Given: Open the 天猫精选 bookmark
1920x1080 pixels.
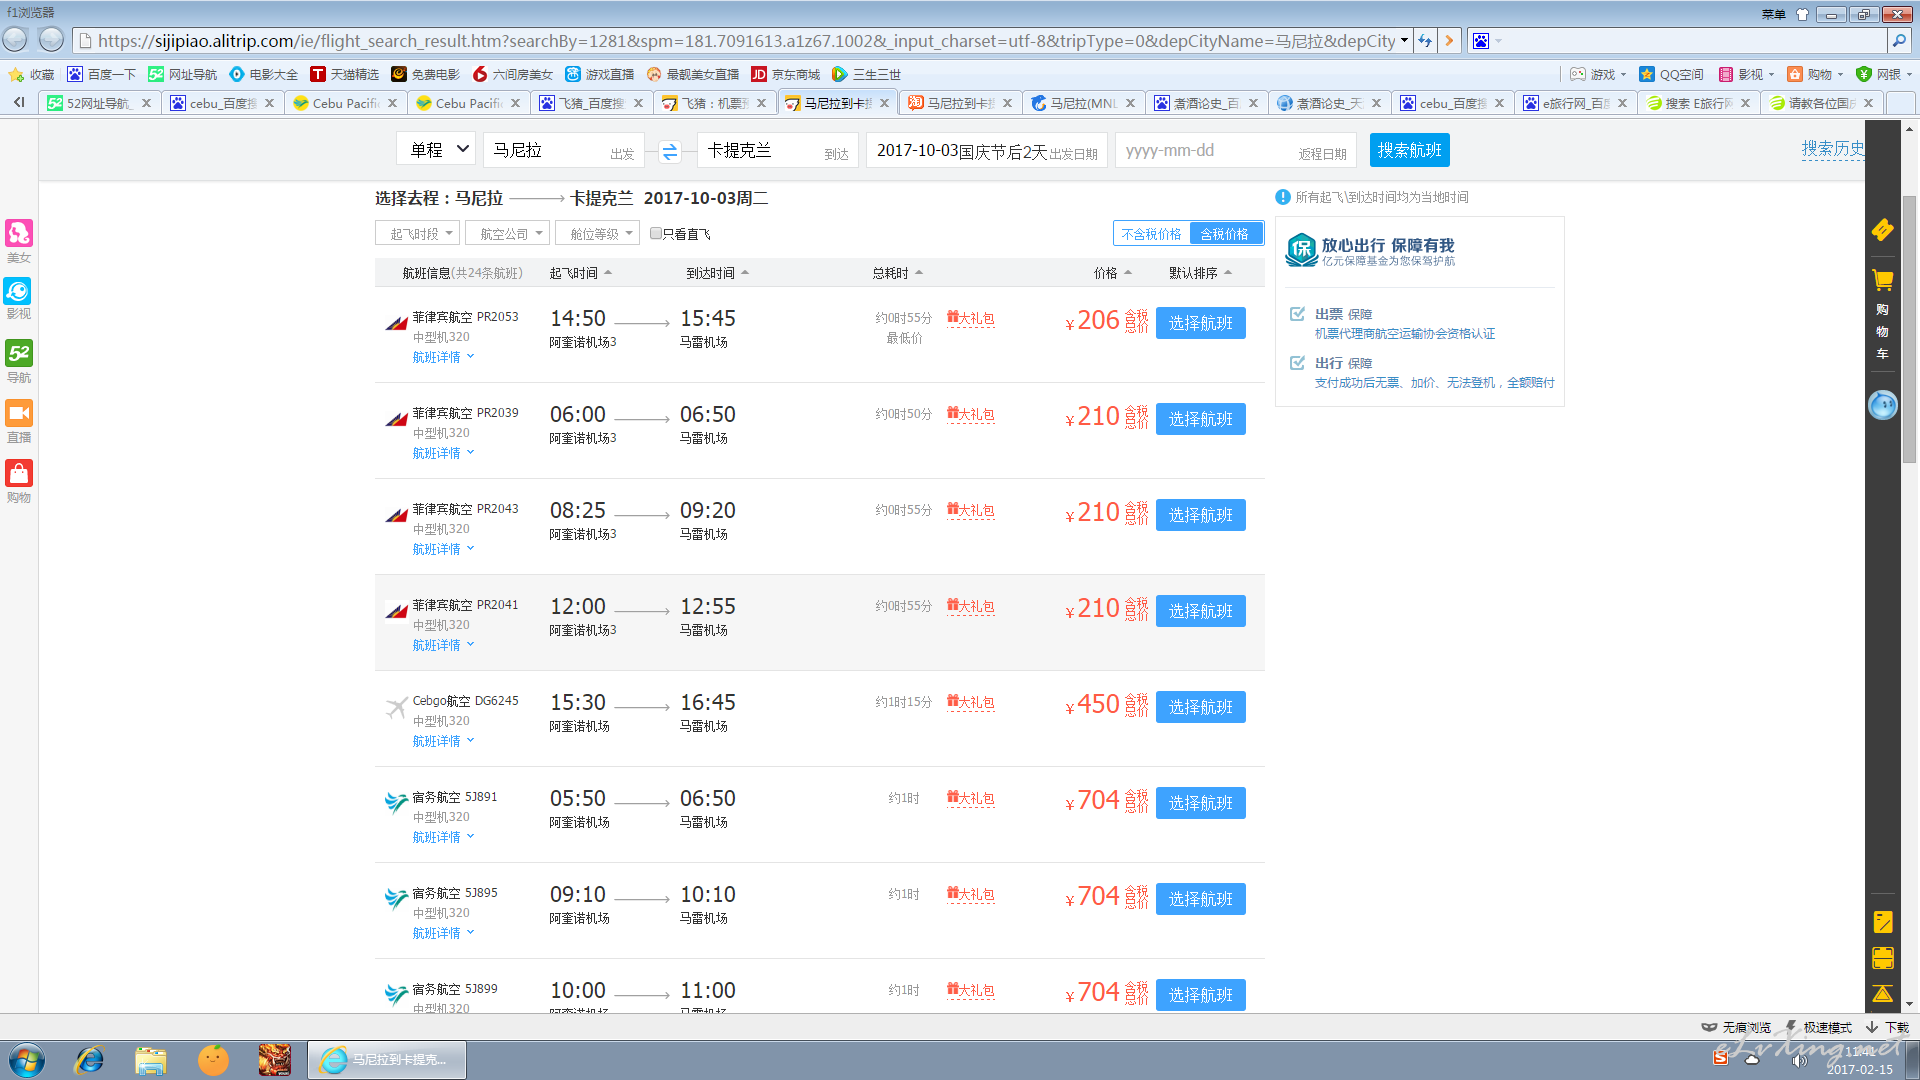Looking at the screenshot, I should [344, 74].
